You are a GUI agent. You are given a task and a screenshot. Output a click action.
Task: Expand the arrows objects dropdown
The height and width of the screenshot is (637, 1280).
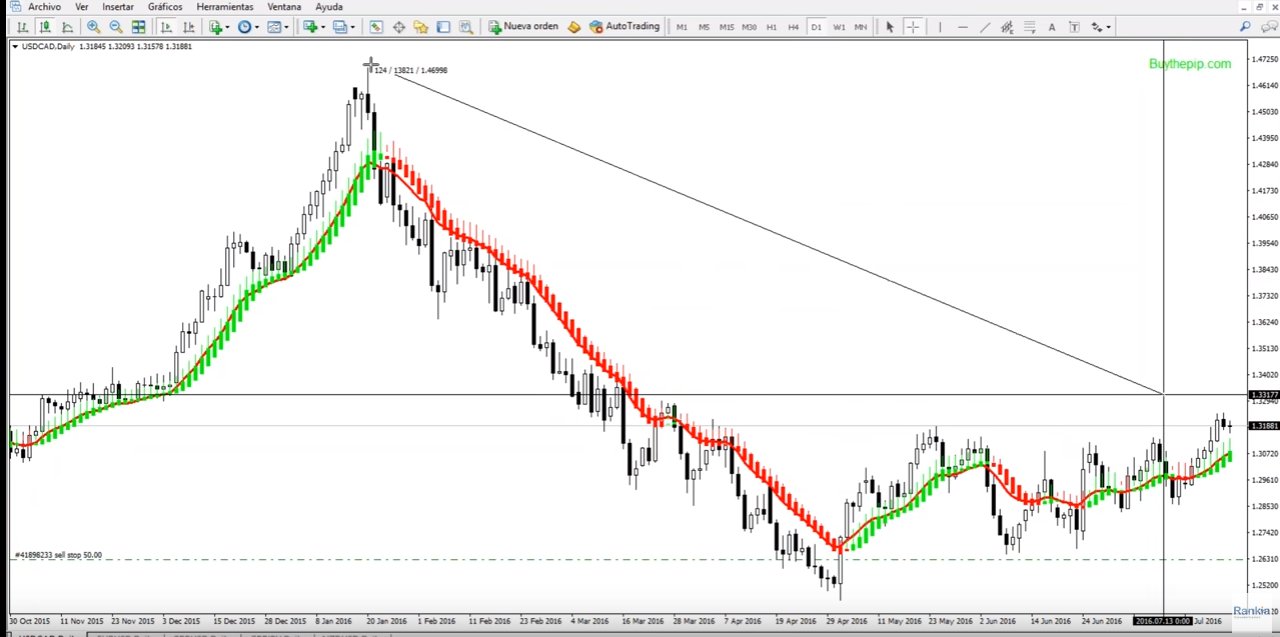(1109, 27)
